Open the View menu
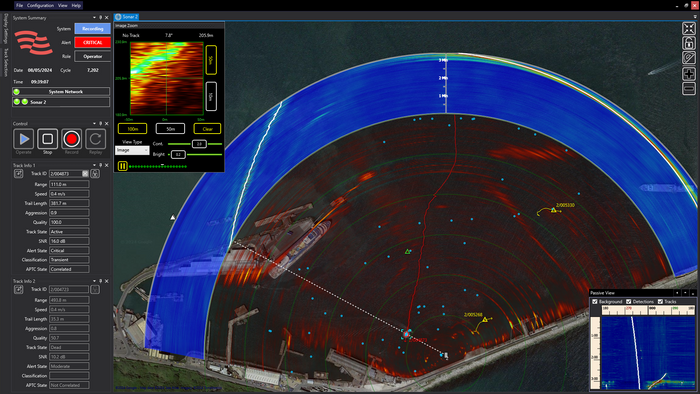The height and width of the screenshot is (394, 700). coord(62,5)
